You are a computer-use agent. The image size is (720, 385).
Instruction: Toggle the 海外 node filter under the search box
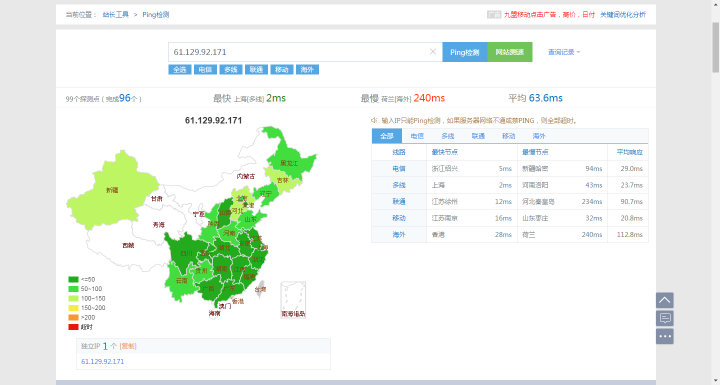tap(307, 69)
